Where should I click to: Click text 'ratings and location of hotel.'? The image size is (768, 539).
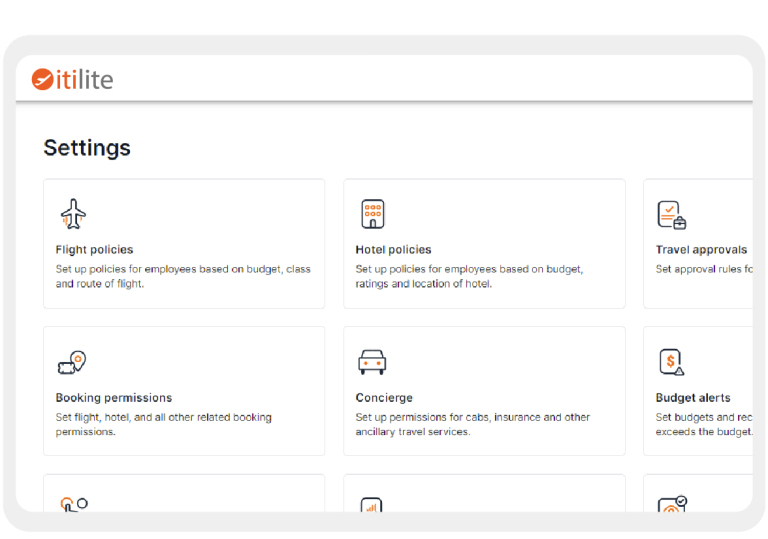click(x=424, y=284)
